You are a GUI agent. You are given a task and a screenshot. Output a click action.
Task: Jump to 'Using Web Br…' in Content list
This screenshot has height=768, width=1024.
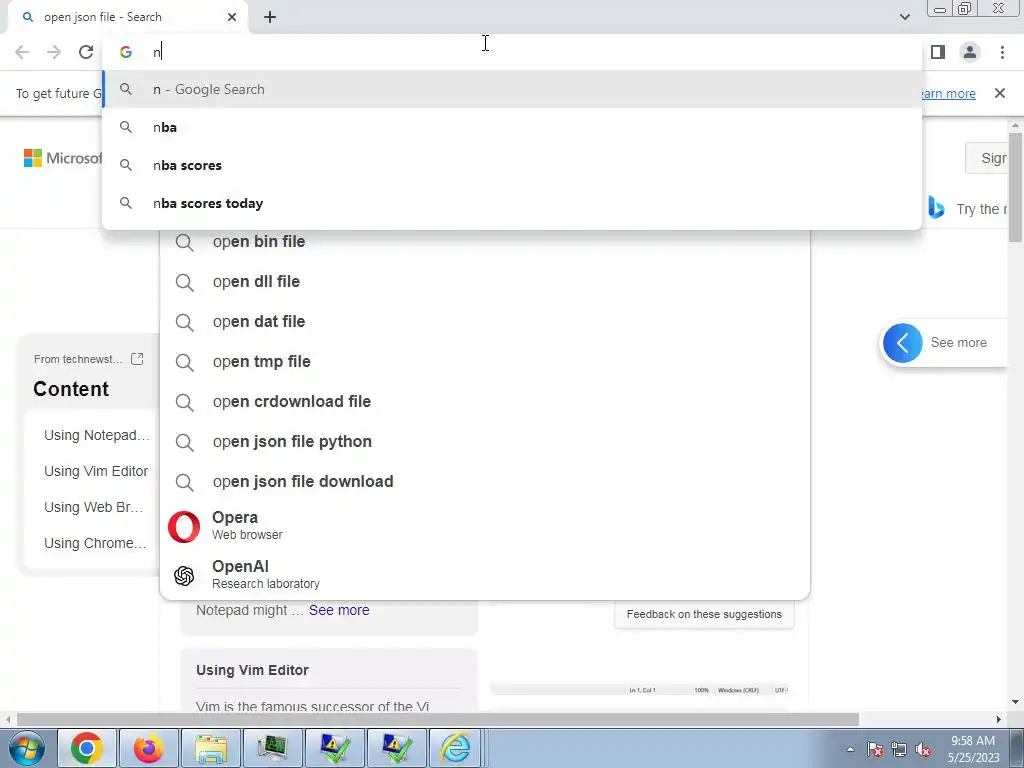(x=93, y=507)
